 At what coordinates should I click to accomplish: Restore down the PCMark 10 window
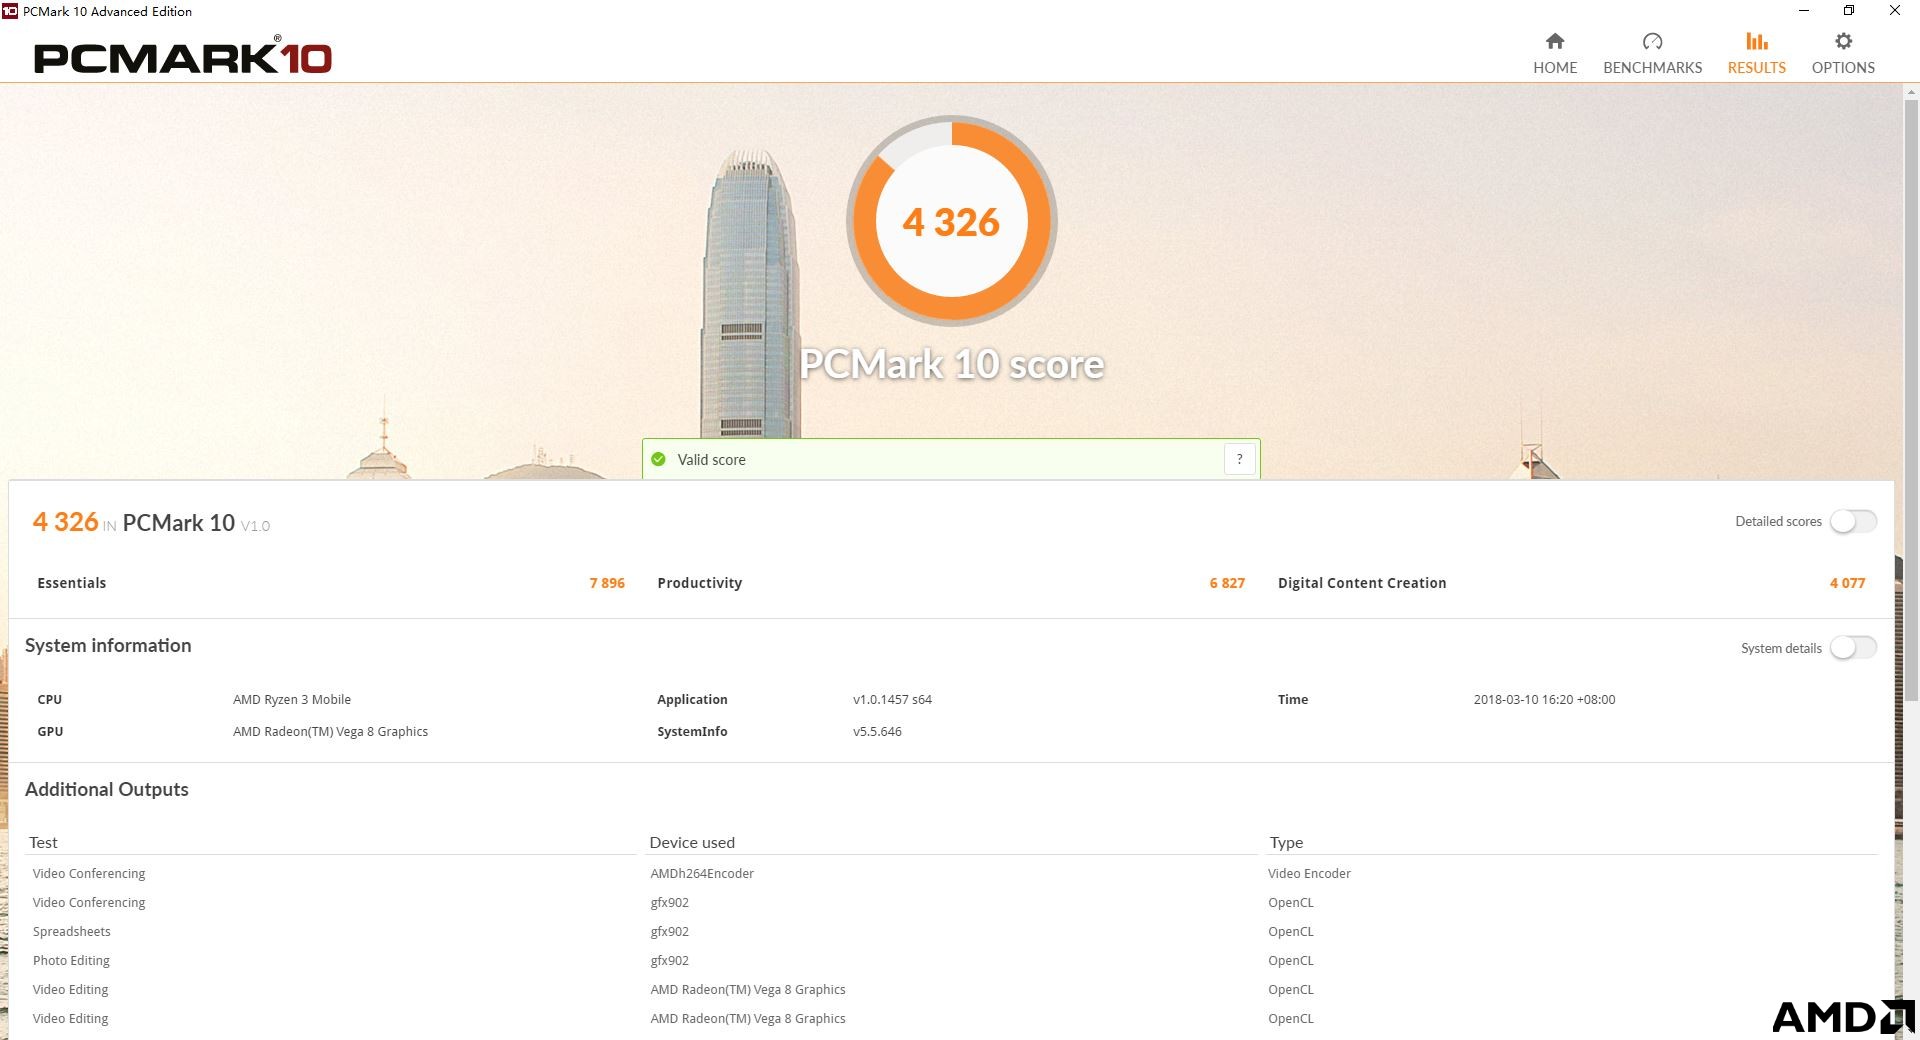pos(1849,11)
